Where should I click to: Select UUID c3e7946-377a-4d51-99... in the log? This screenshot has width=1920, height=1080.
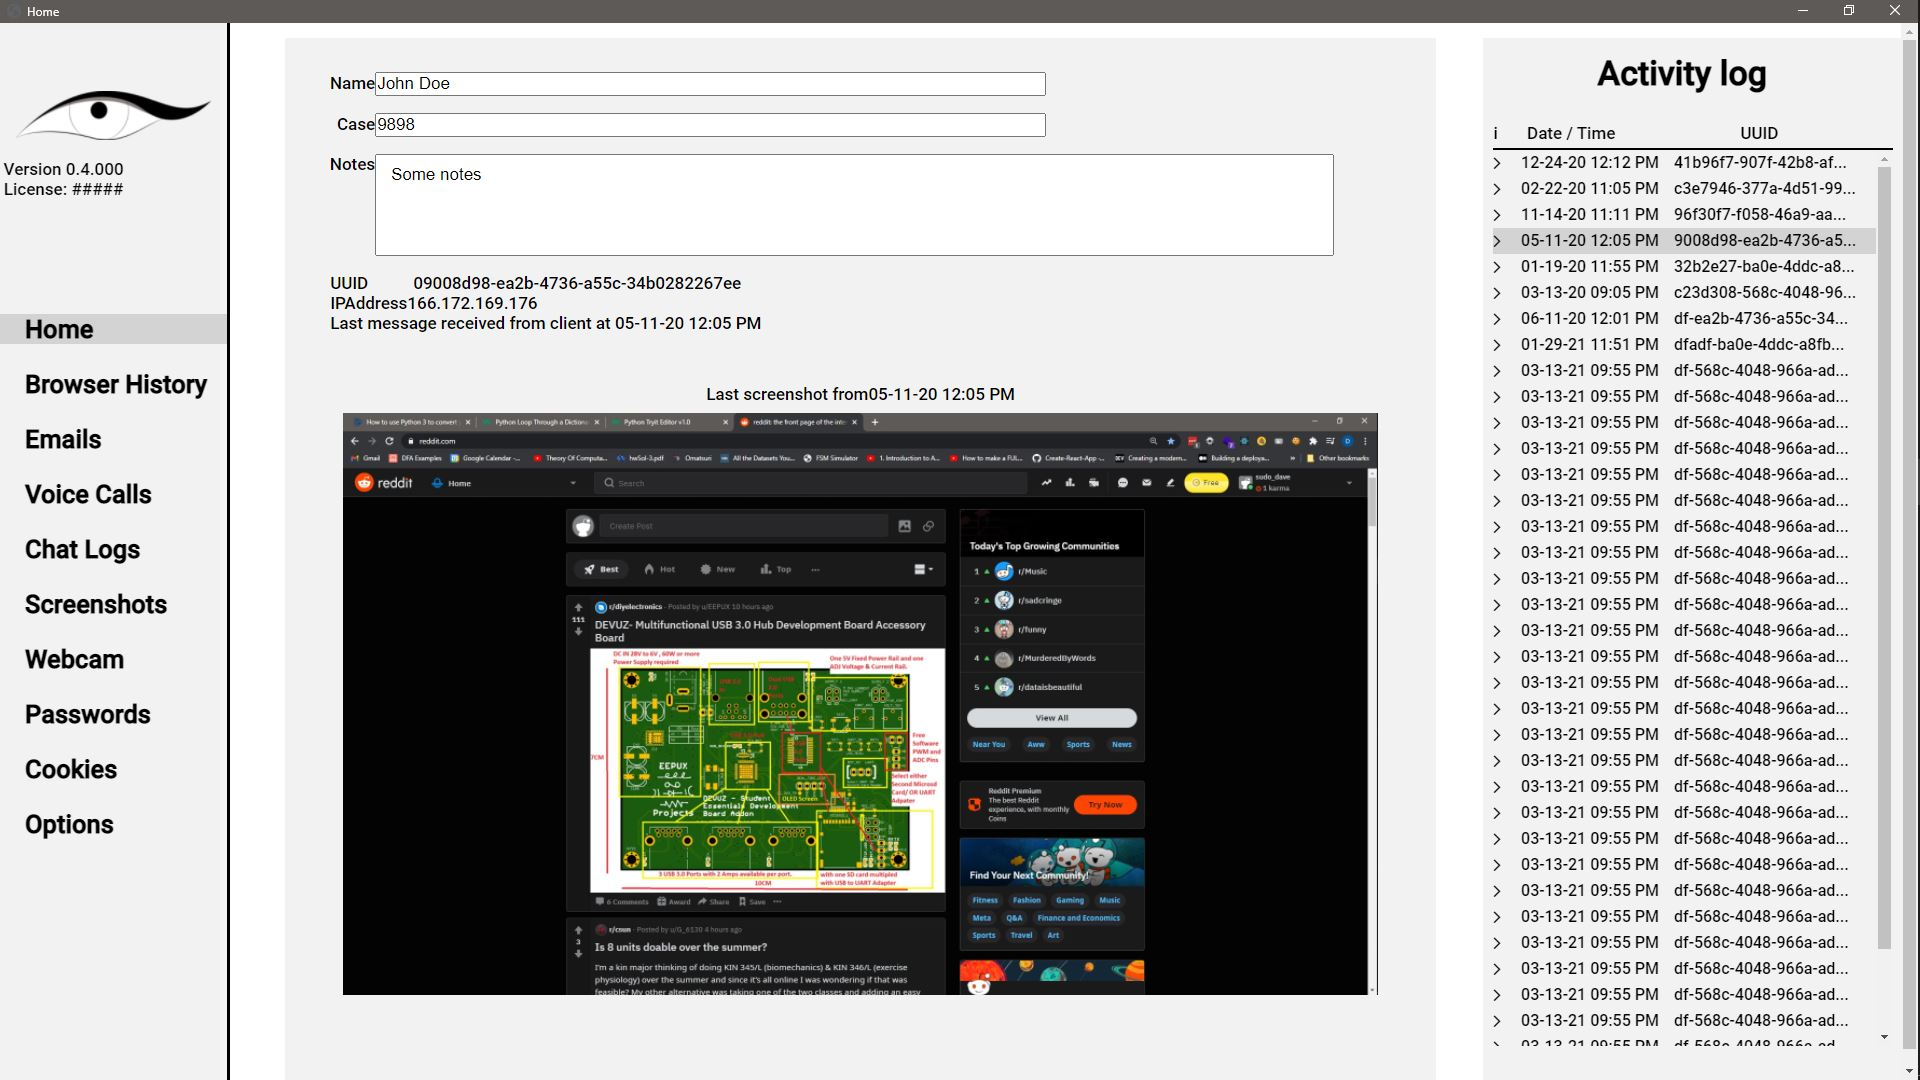pyautogui.click(x=1764, y=188)
